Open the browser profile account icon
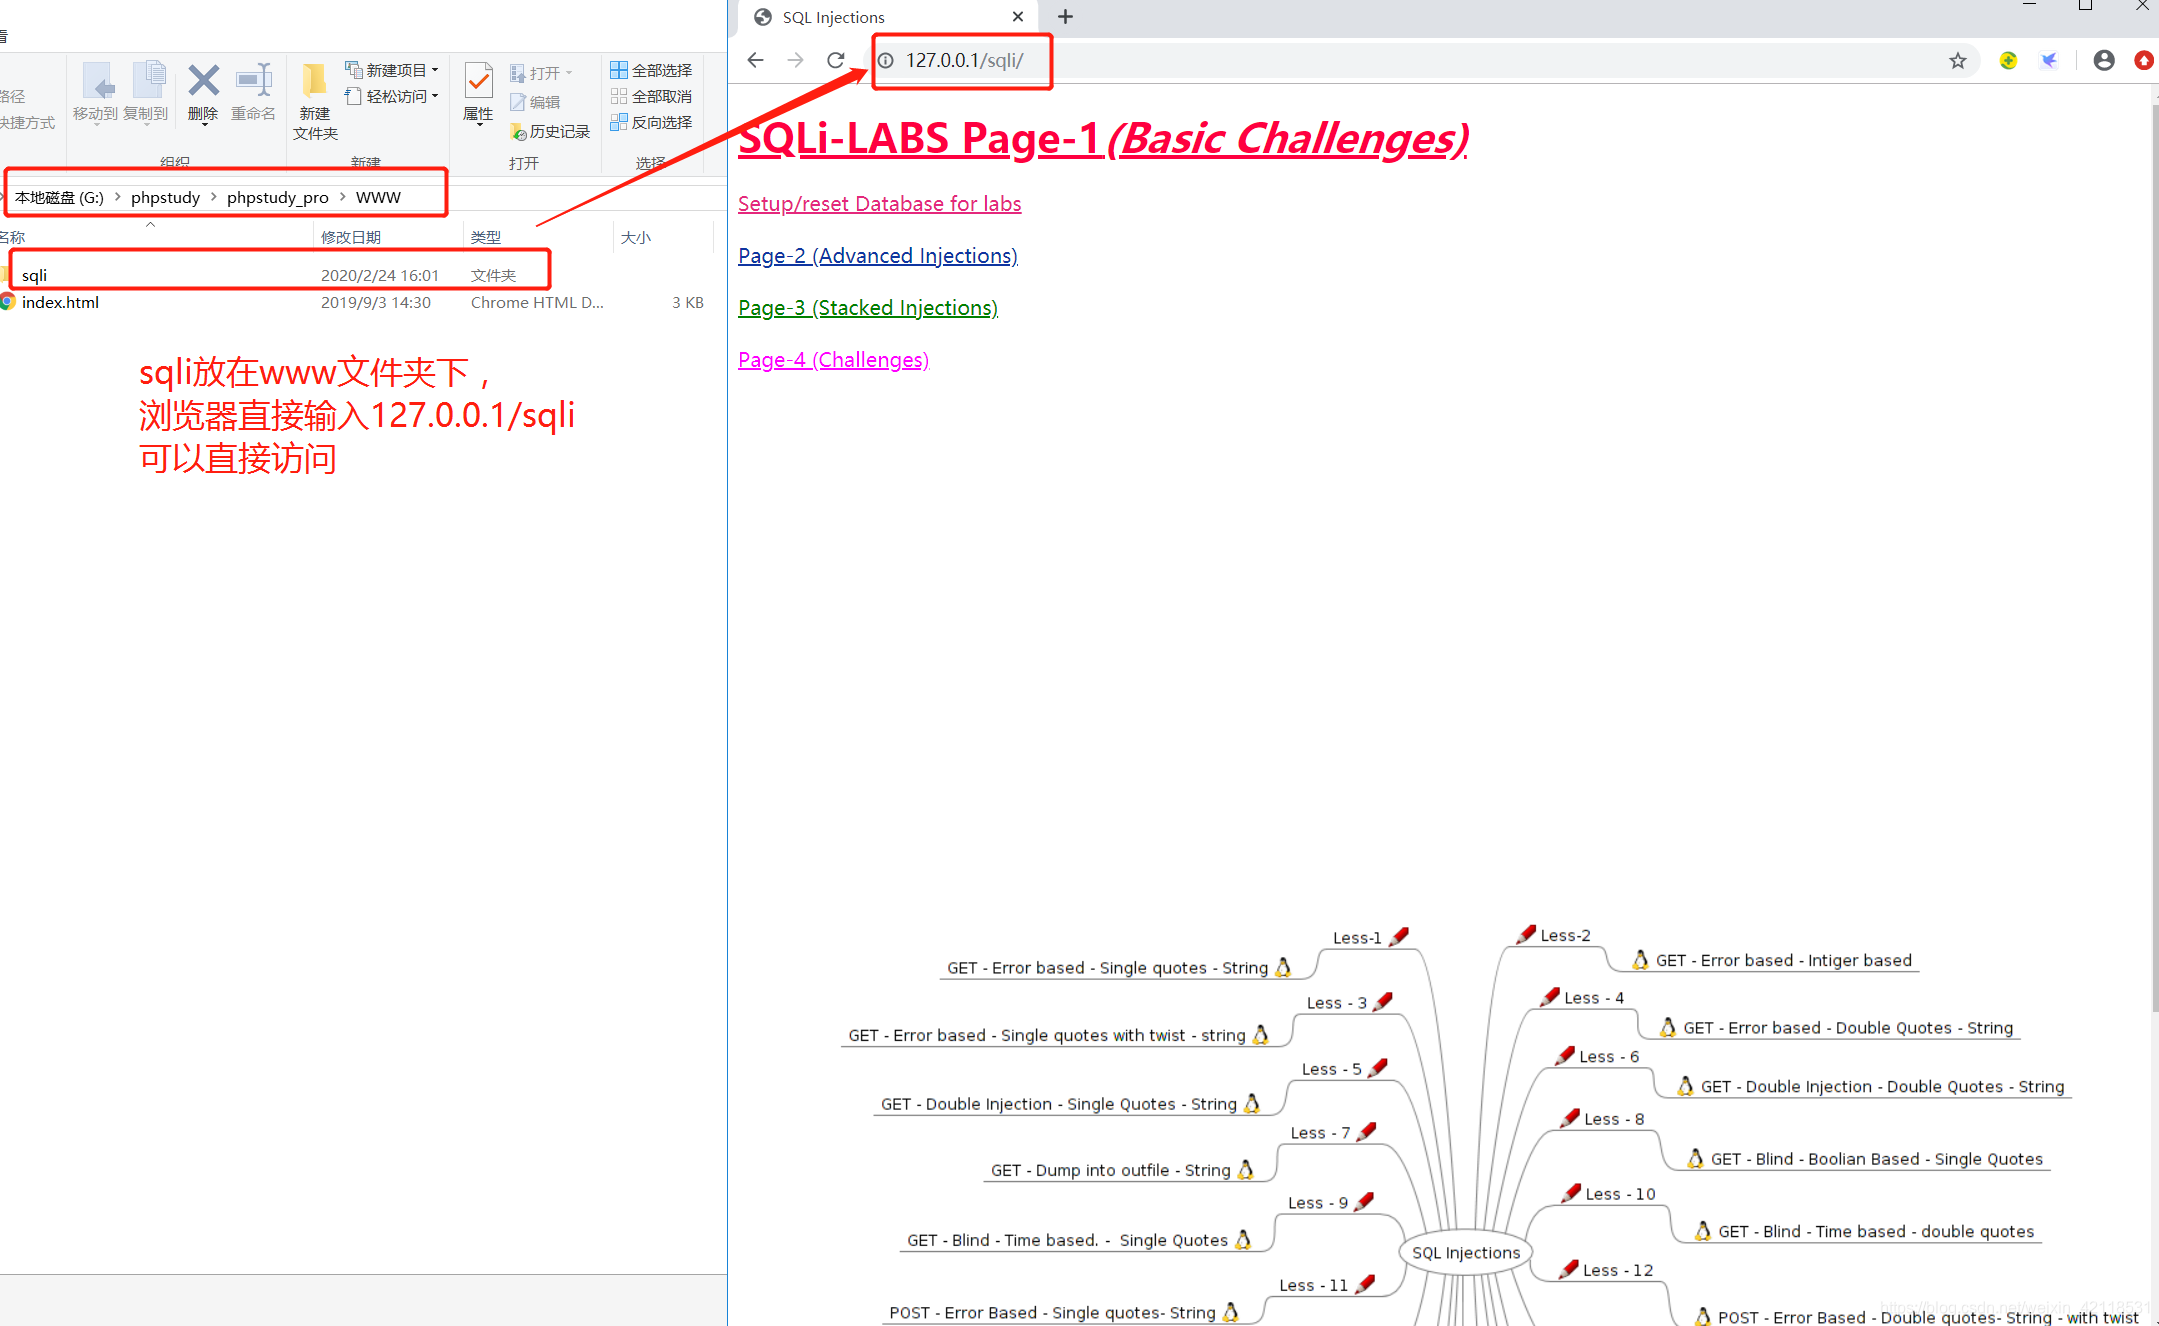 (x=2103, y=61)
